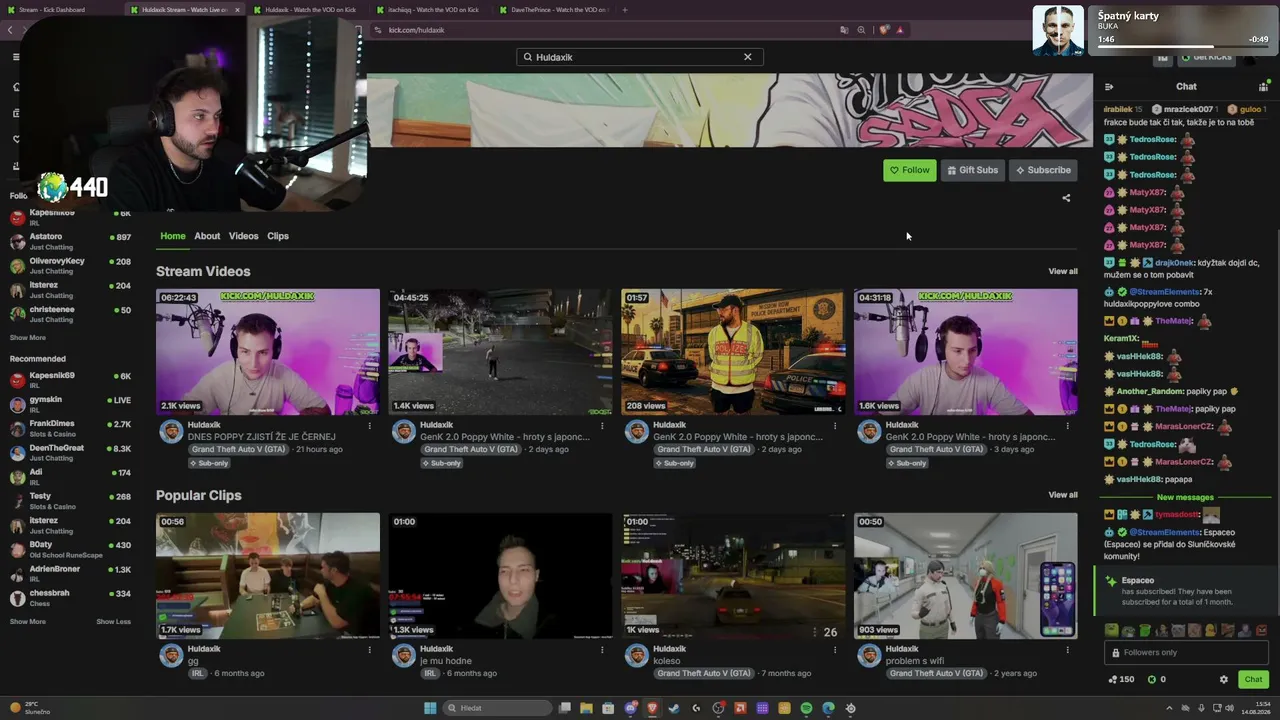Image resolution: width=1280 pixels, height=720 pixels.
Task: Click the Followers only chat input
Action: 1186,653
